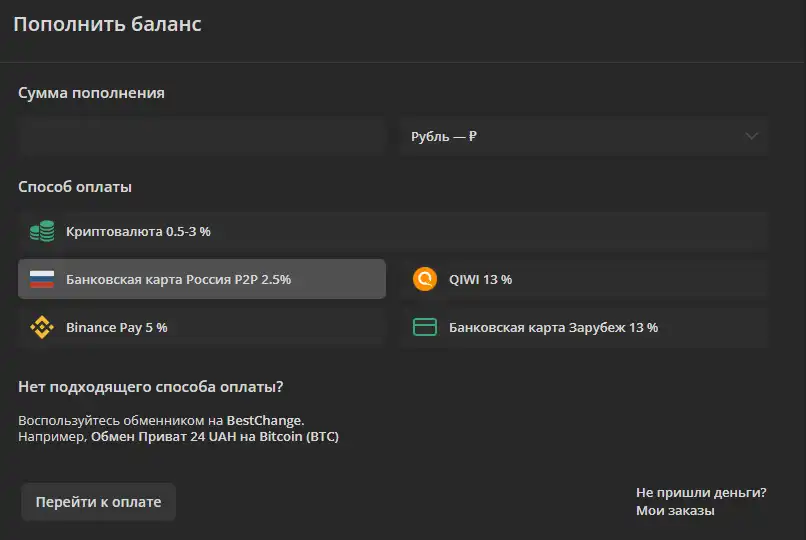Click the yellow Binance Pay logo

pos(42,327)
